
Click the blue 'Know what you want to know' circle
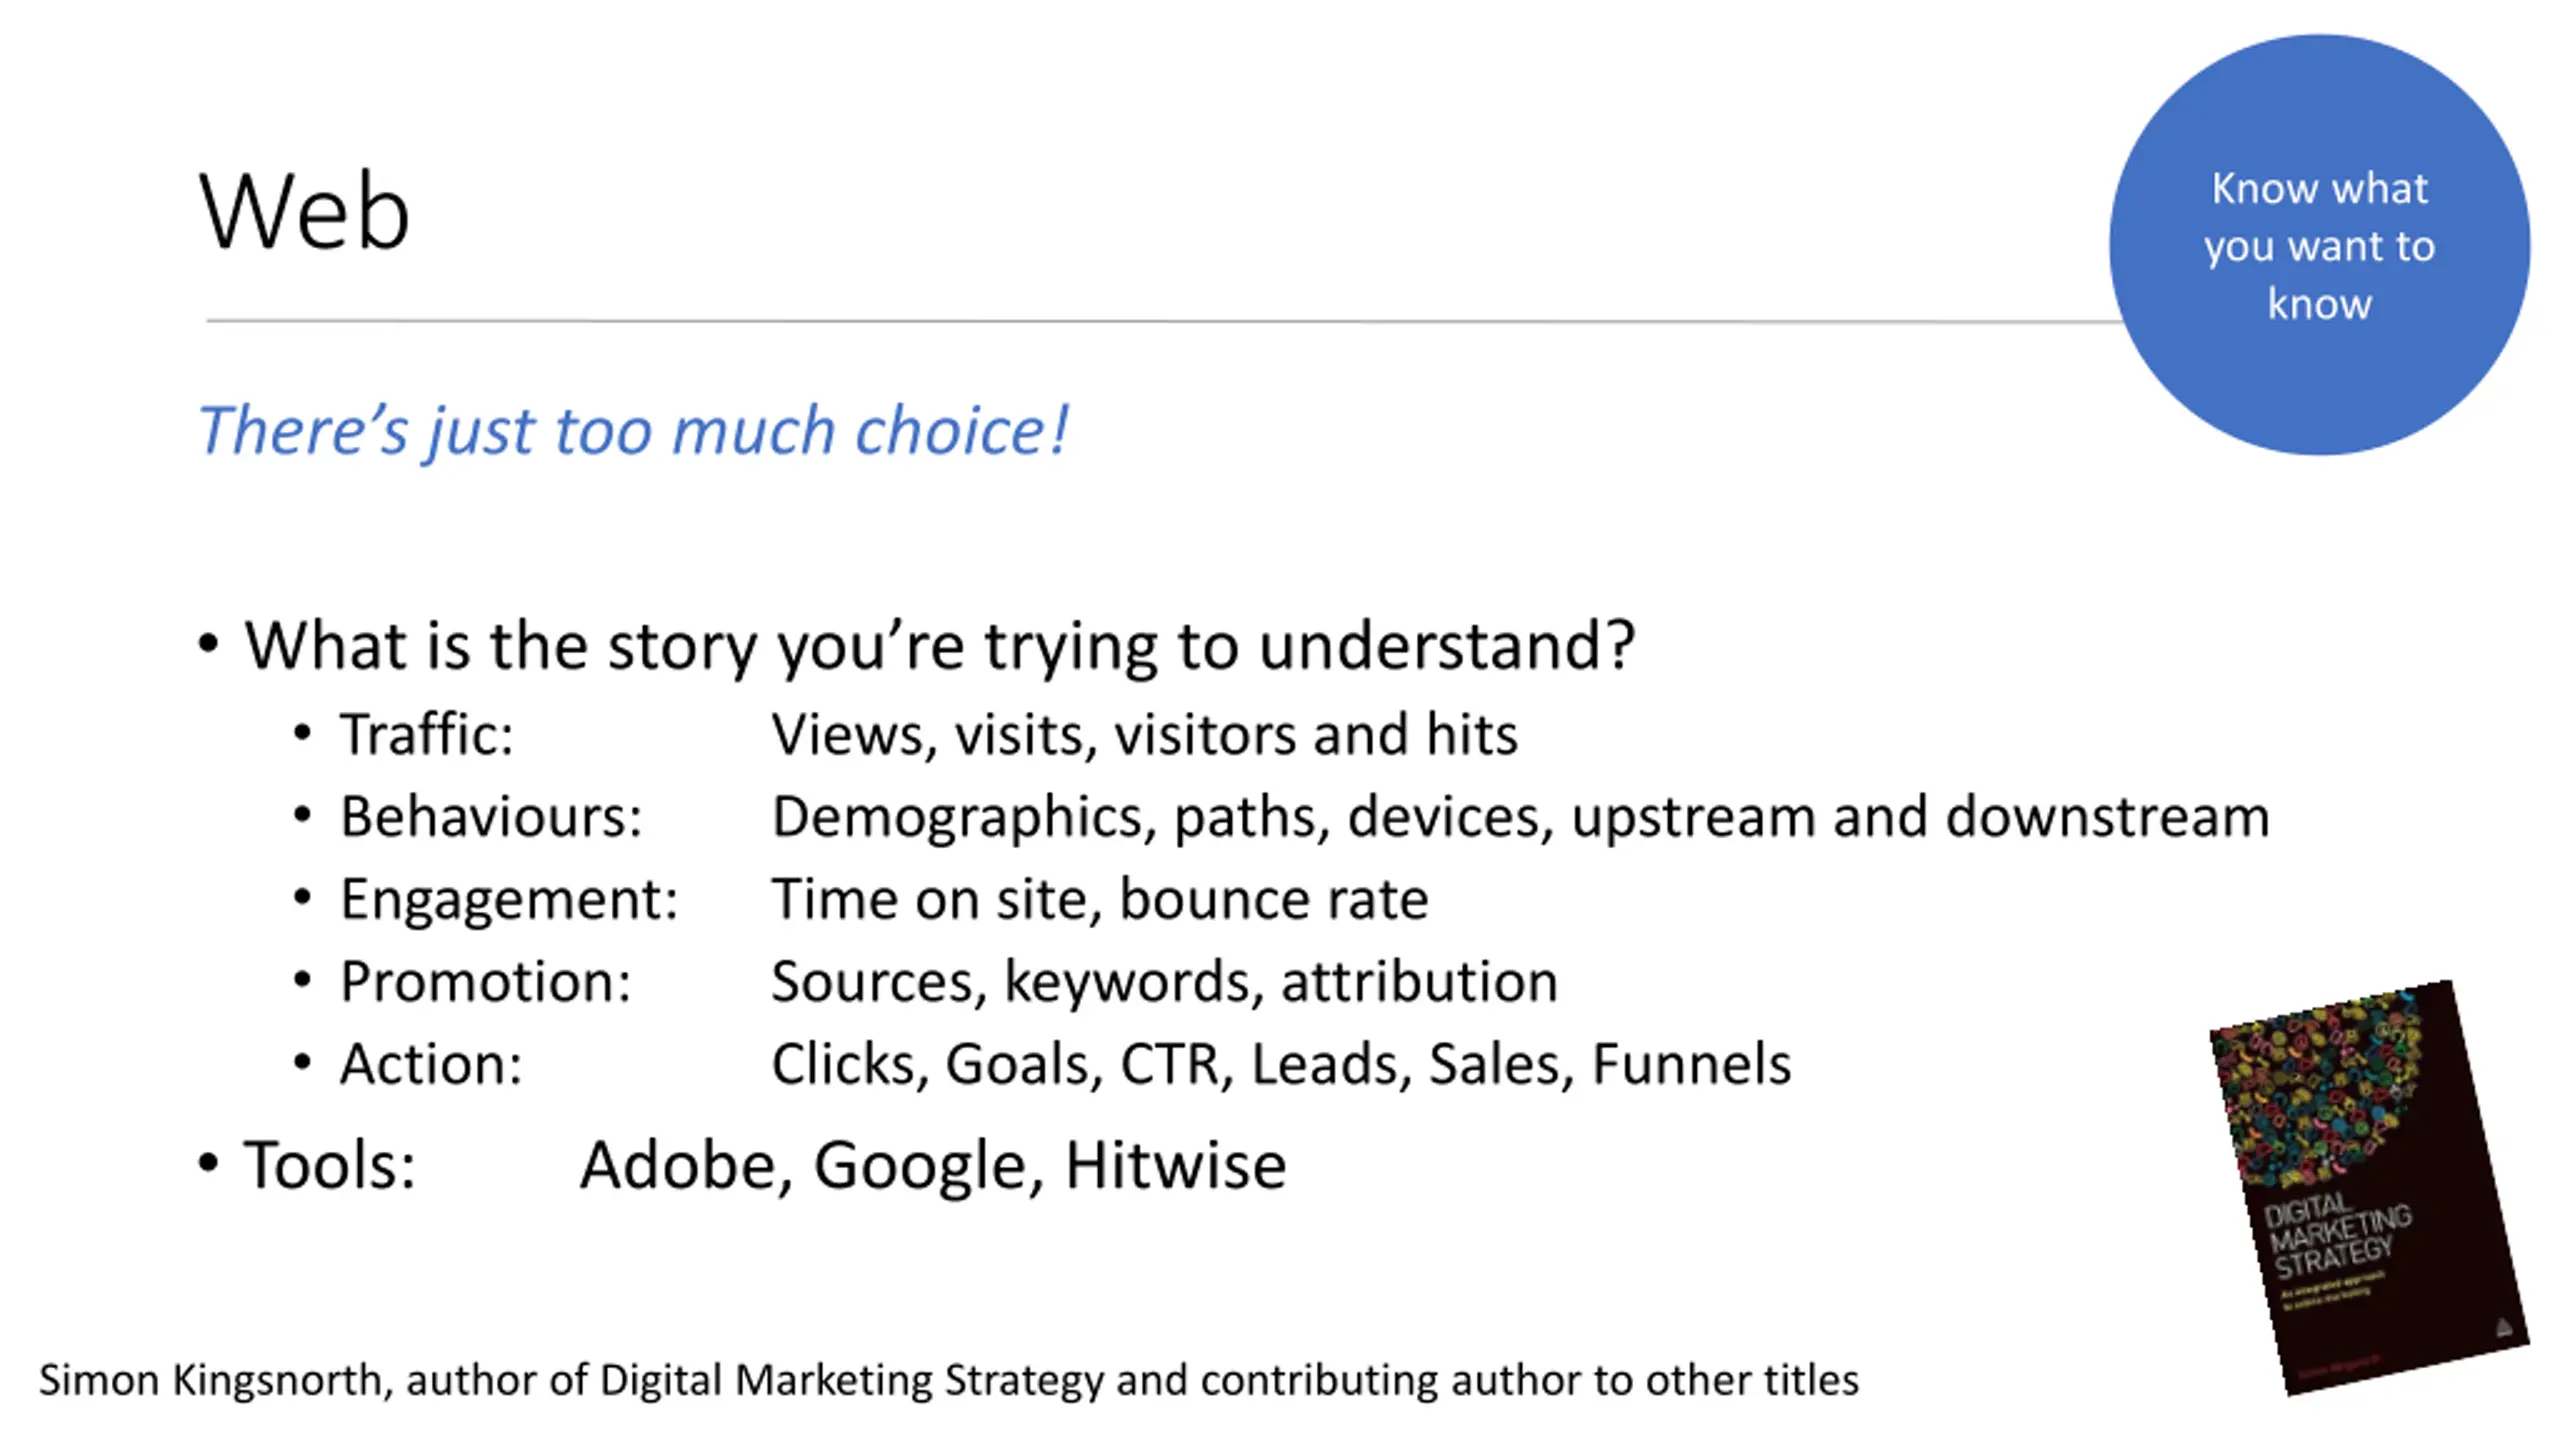pyautogui.click(x=2319, y=245)
